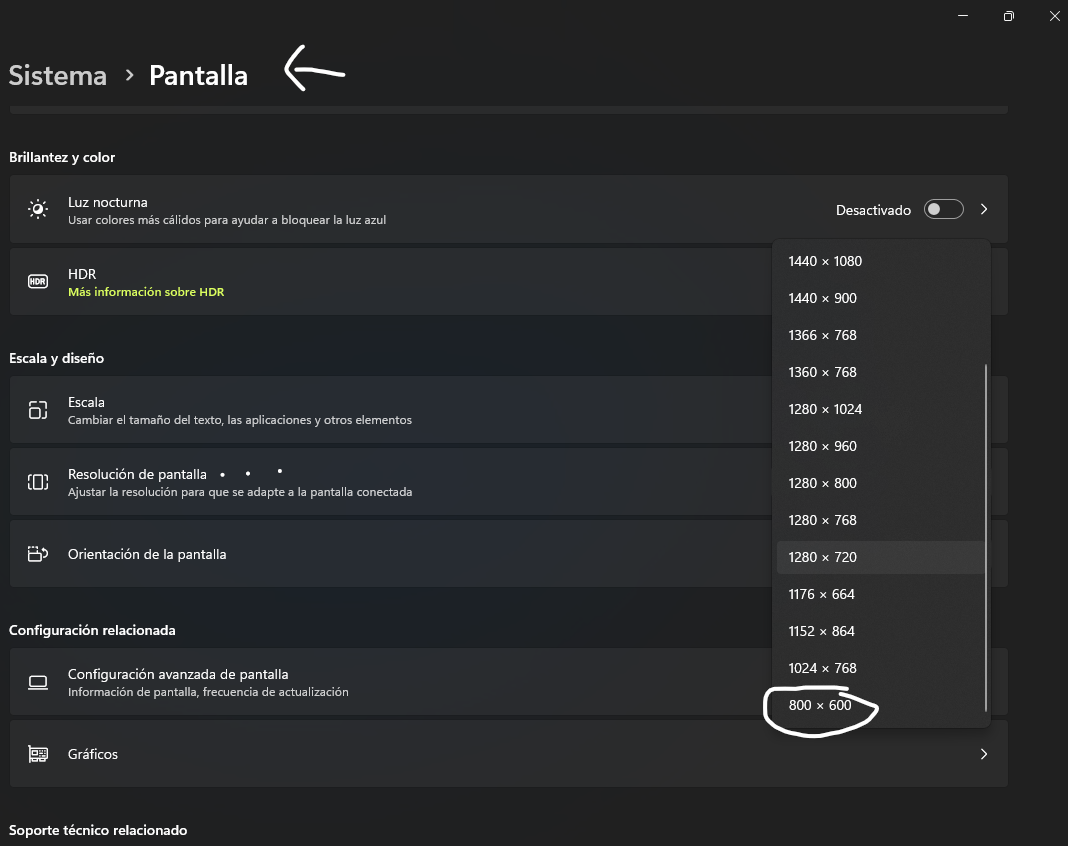Select 1360 × 768 in list
Screen dimensions: 1068x846
(879, 373)
